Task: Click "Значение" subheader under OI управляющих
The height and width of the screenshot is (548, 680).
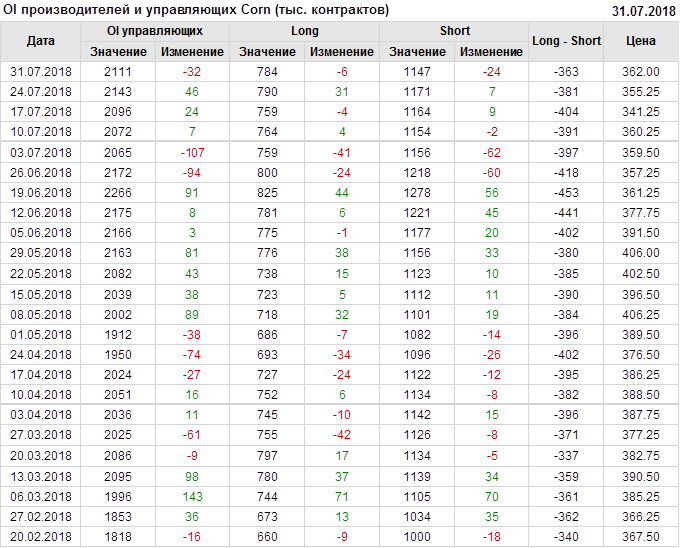Action: pos(118,51)
